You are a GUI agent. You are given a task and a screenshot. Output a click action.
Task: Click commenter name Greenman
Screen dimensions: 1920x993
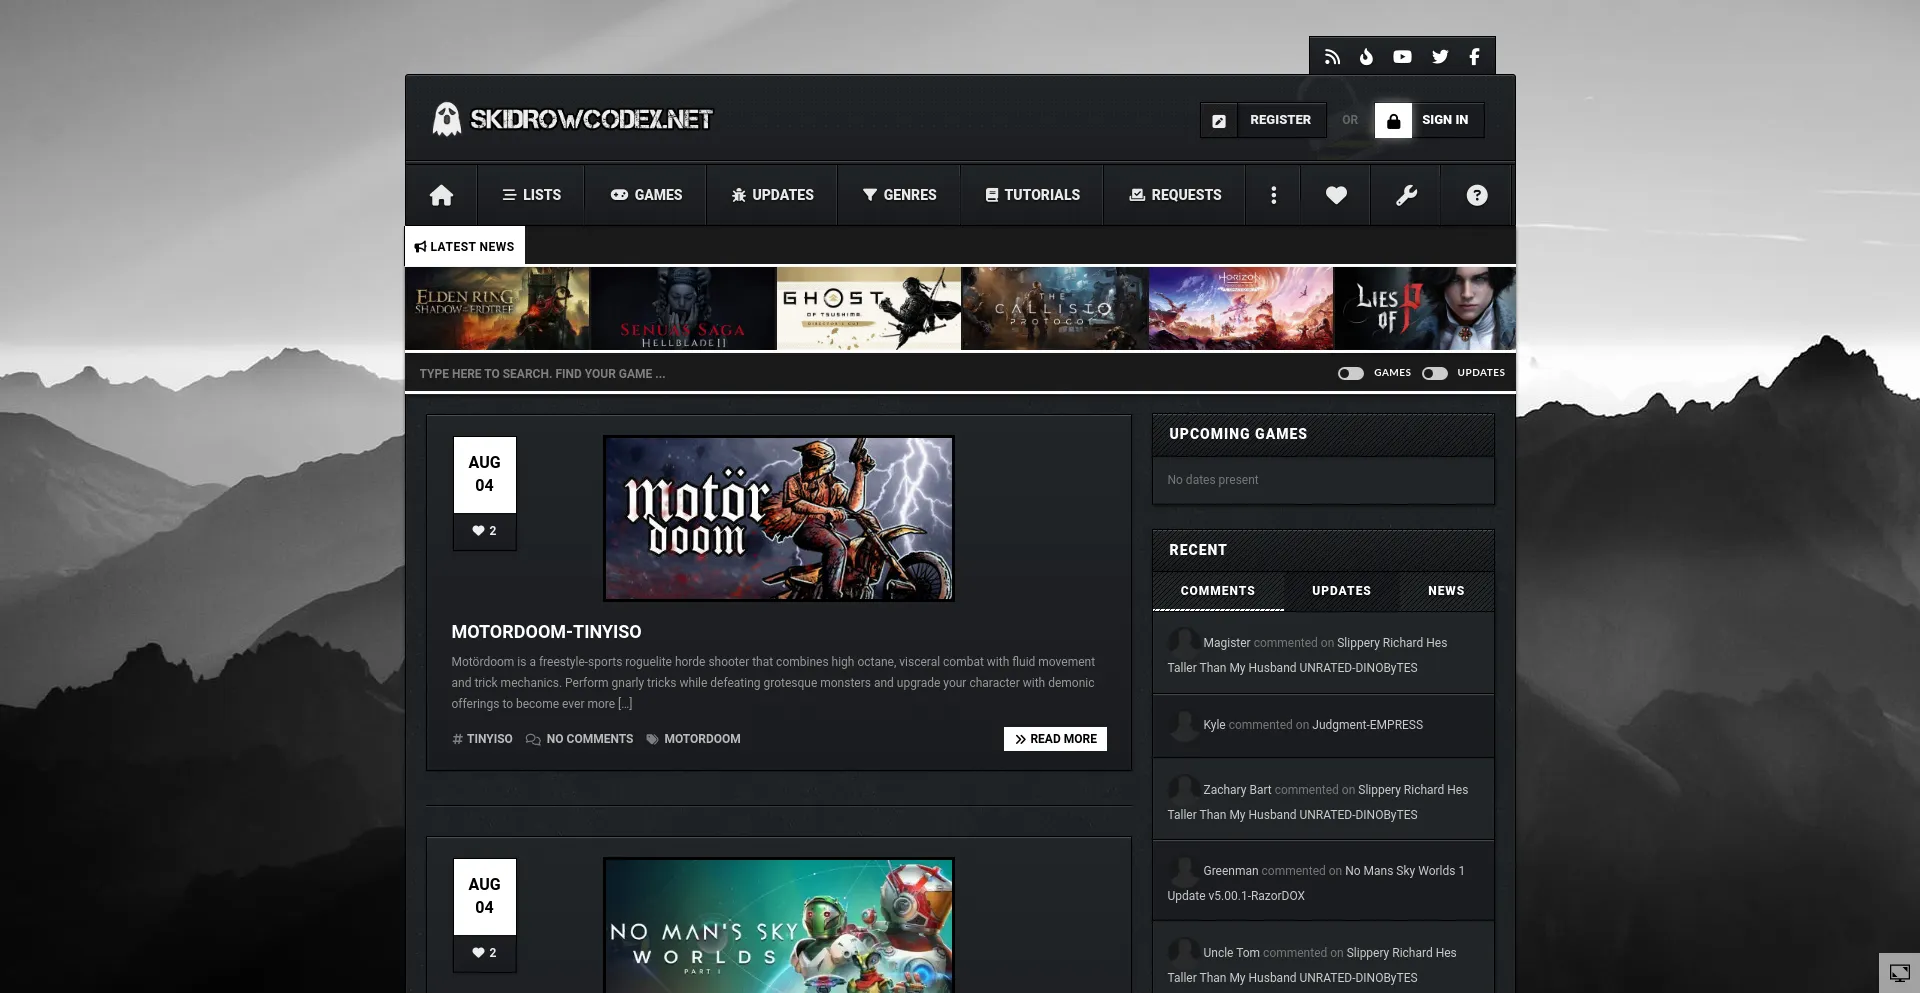[1230, 871]
